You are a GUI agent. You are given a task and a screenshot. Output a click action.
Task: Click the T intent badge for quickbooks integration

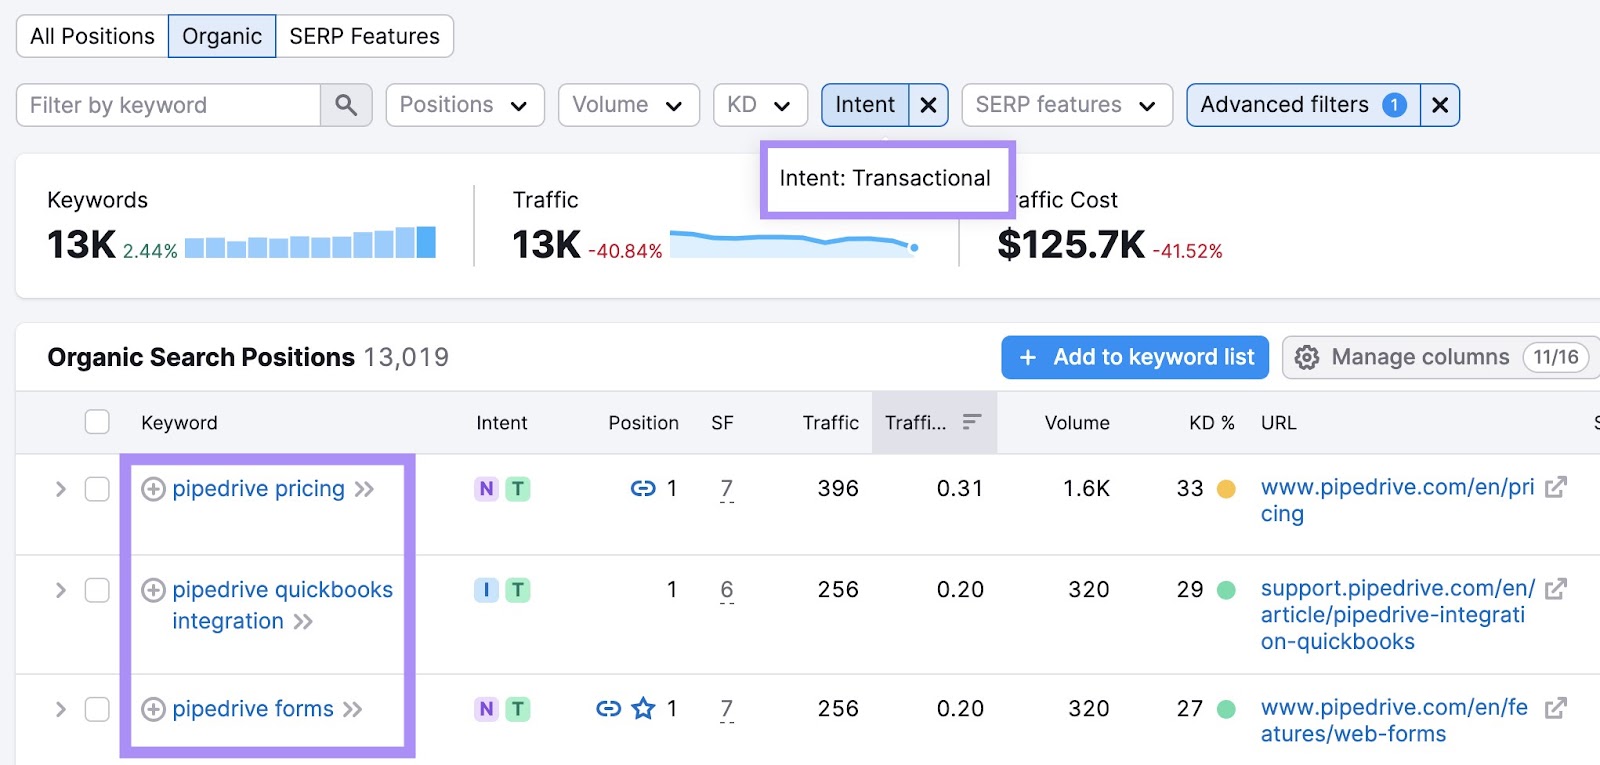[x=518, y=590]
